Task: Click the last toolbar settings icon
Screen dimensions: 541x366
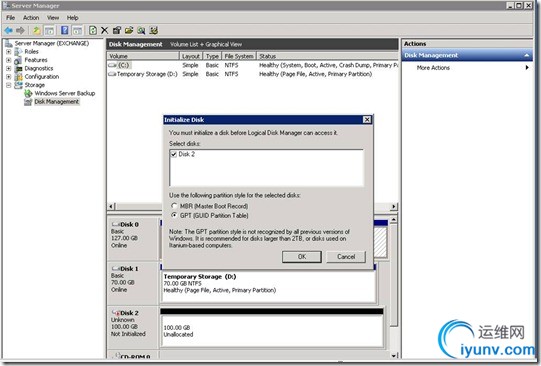Action: 154,30
